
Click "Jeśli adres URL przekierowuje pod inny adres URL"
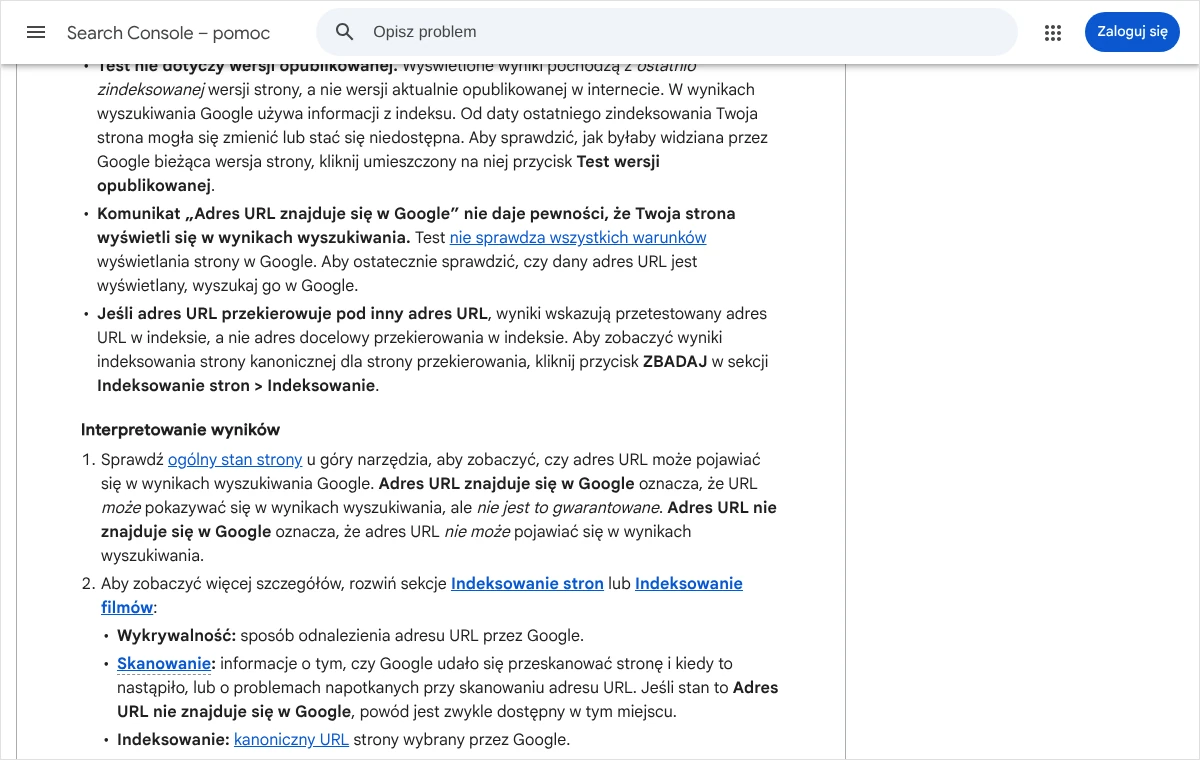point(292,314)
